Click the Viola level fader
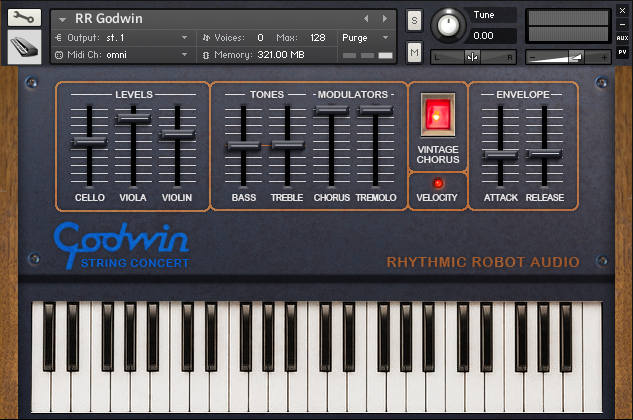 coord(133,118)
